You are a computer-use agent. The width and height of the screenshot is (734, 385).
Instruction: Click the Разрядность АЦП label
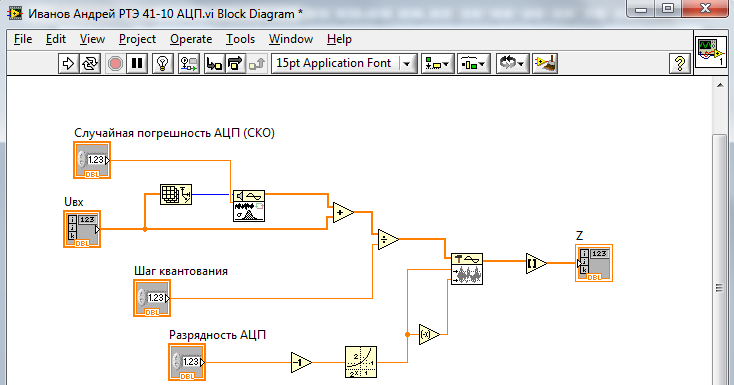coord(217,335)
